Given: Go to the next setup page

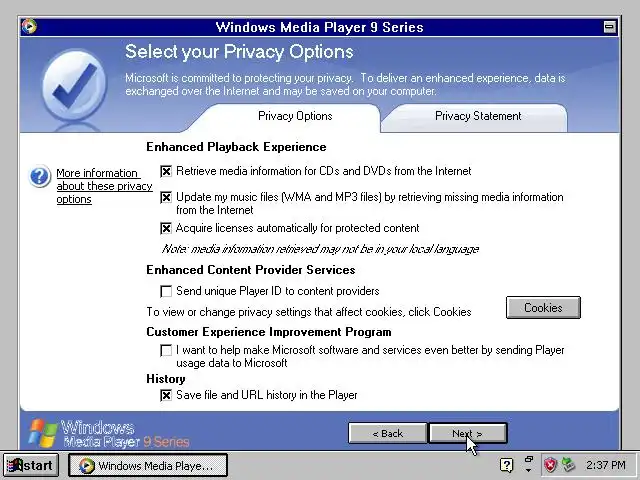Looking at the screenshot, I should (x=468, y=433).
